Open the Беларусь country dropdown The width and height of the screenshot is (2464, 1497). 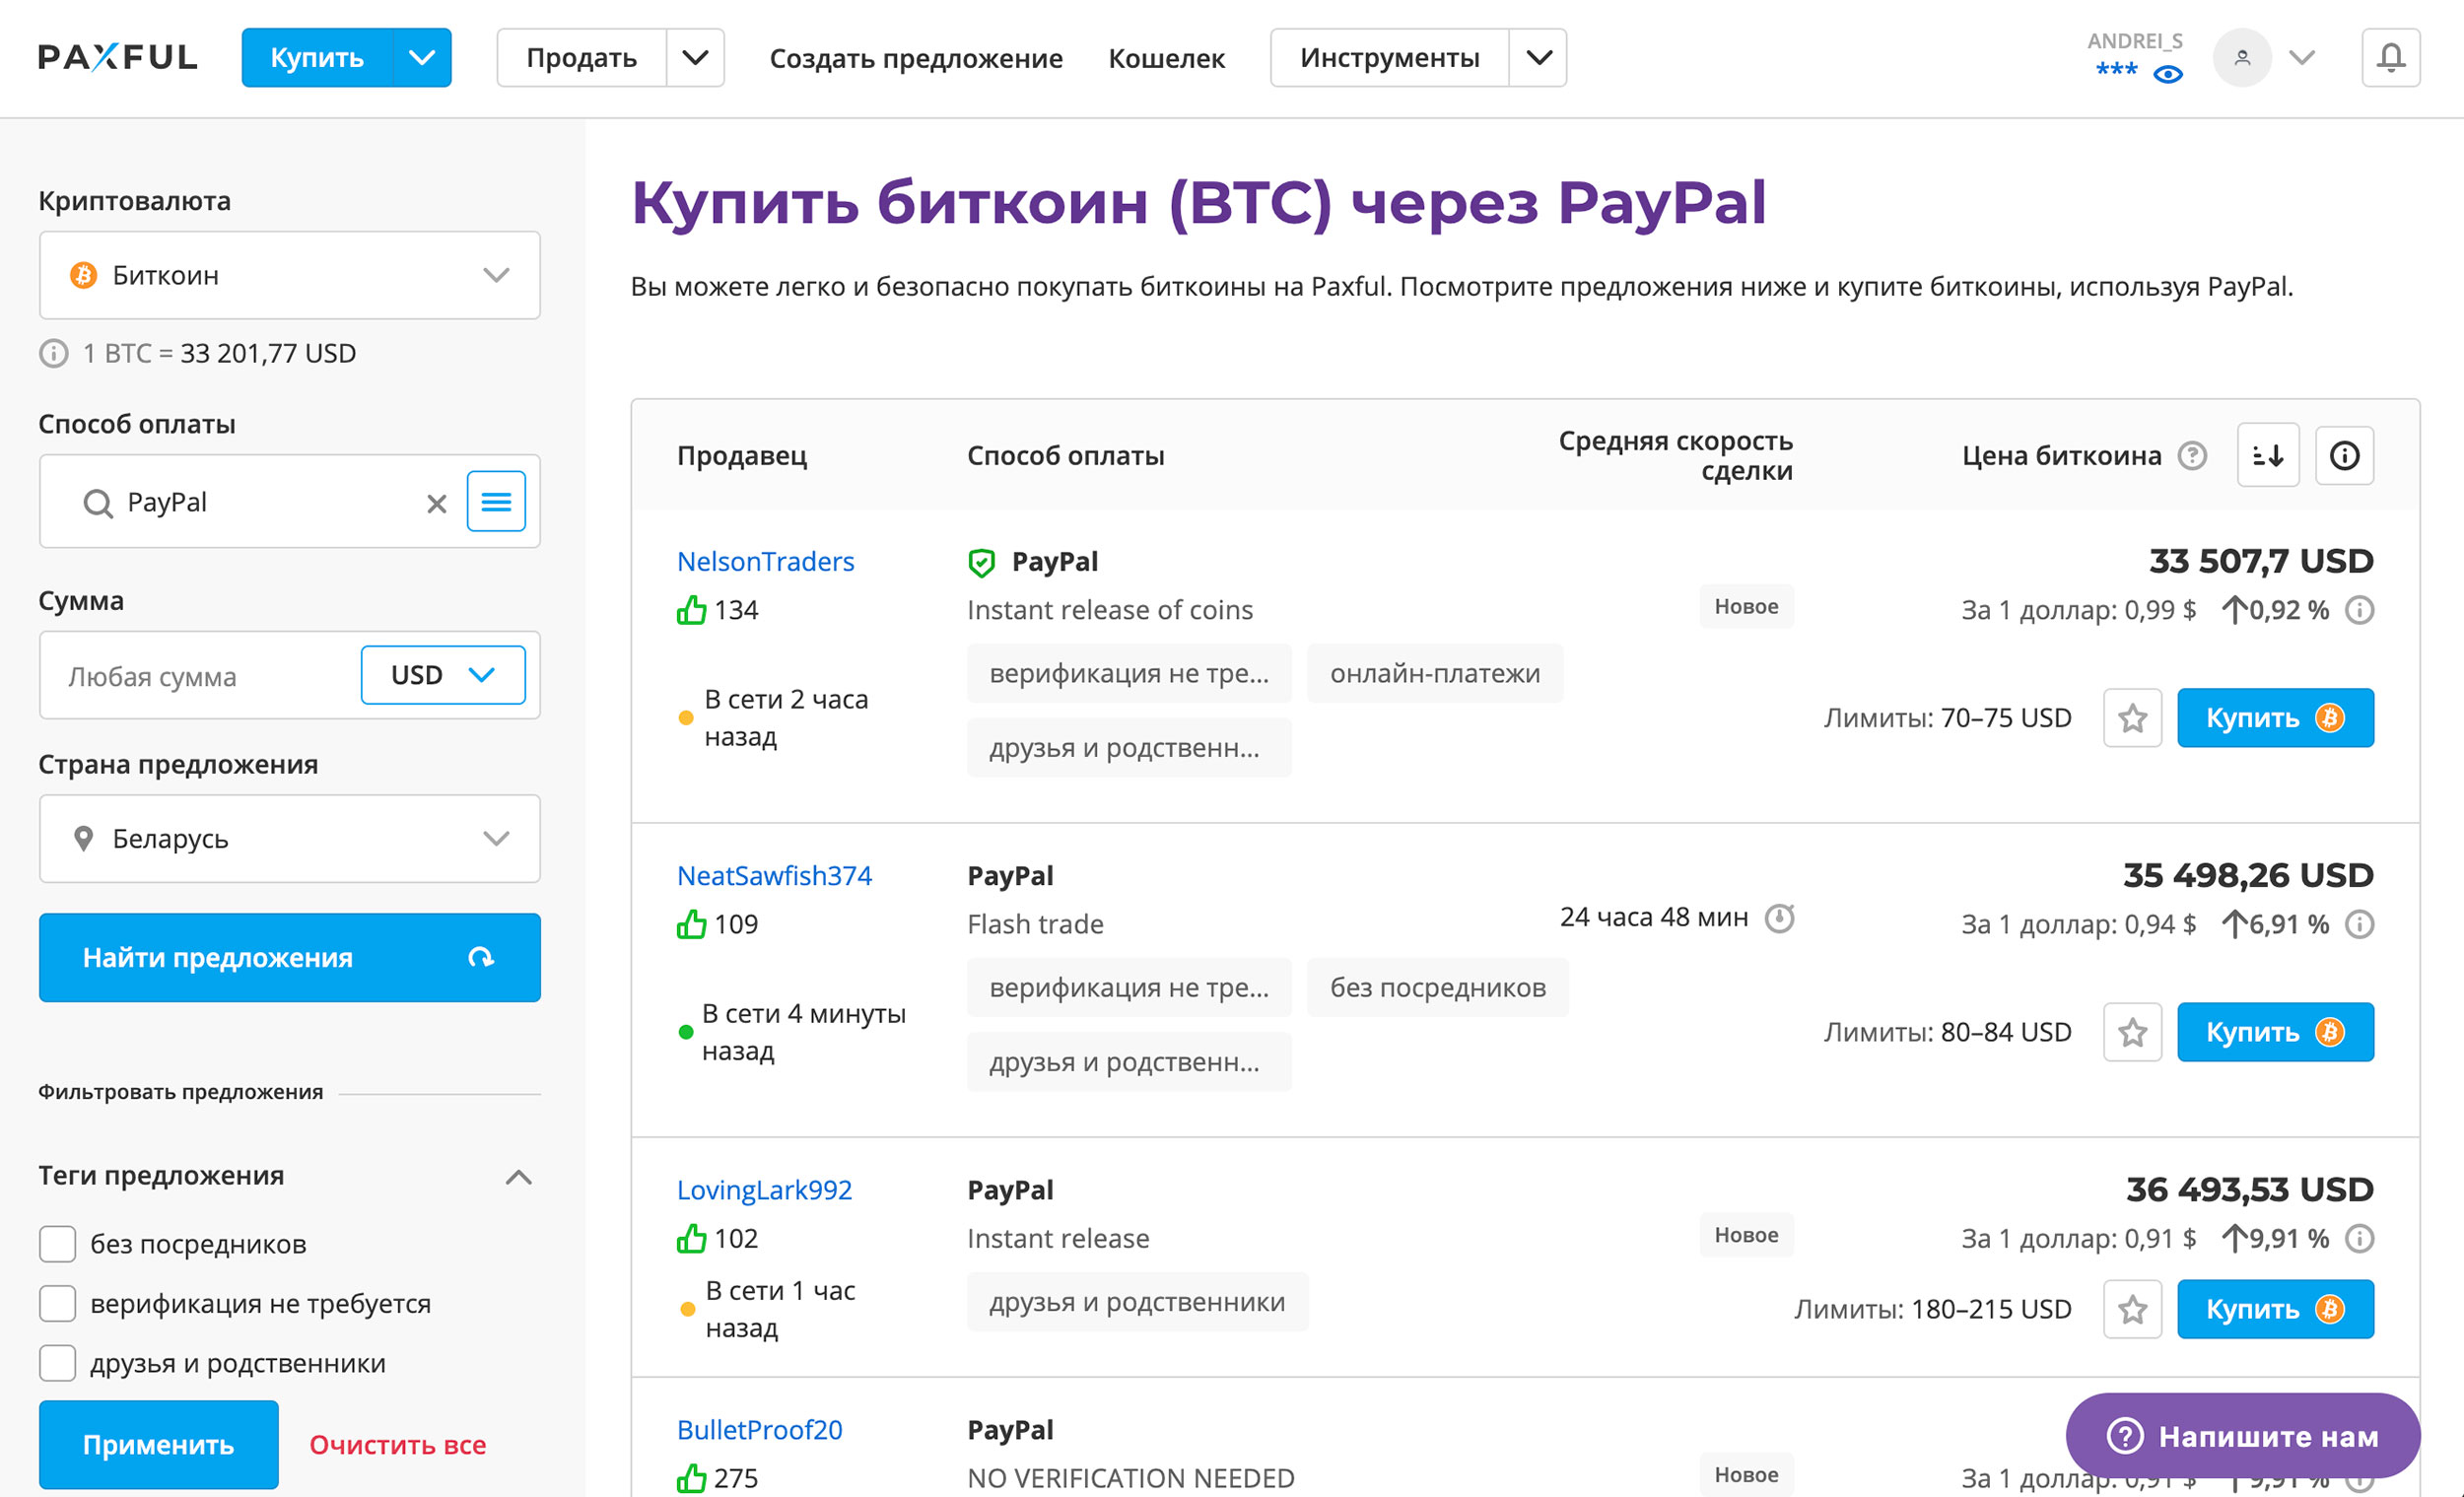pos(290,838)
